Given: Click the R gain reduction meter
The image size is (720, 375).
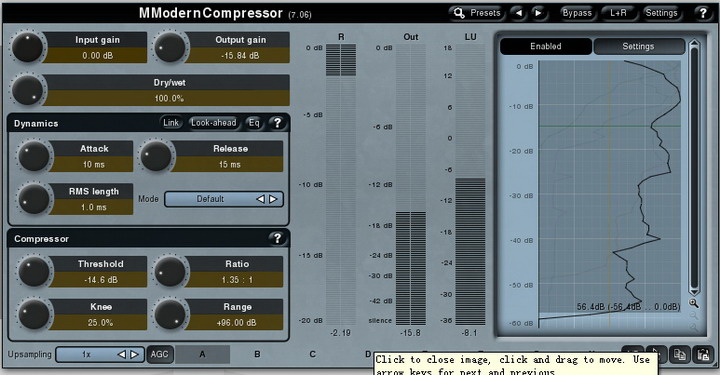Looking at the screenshot, I should pos(341,184).
